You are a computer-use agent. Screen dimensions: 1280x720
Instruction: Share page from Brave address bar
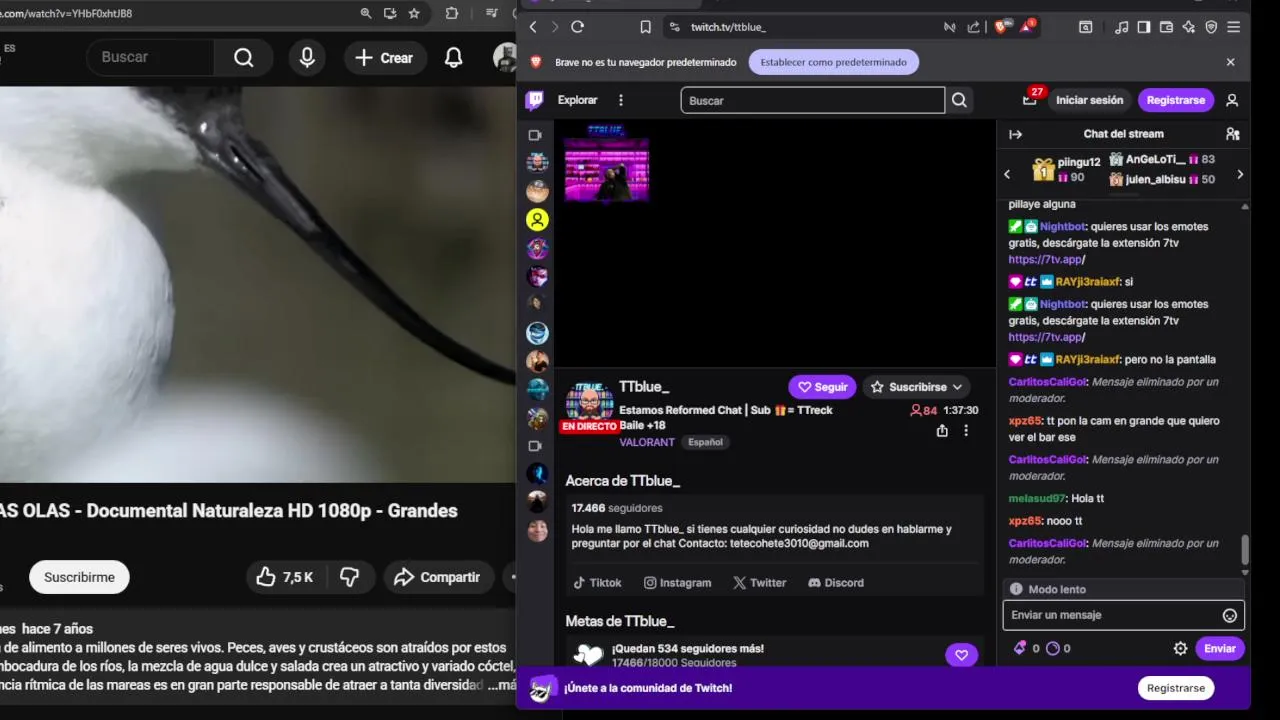974,27
